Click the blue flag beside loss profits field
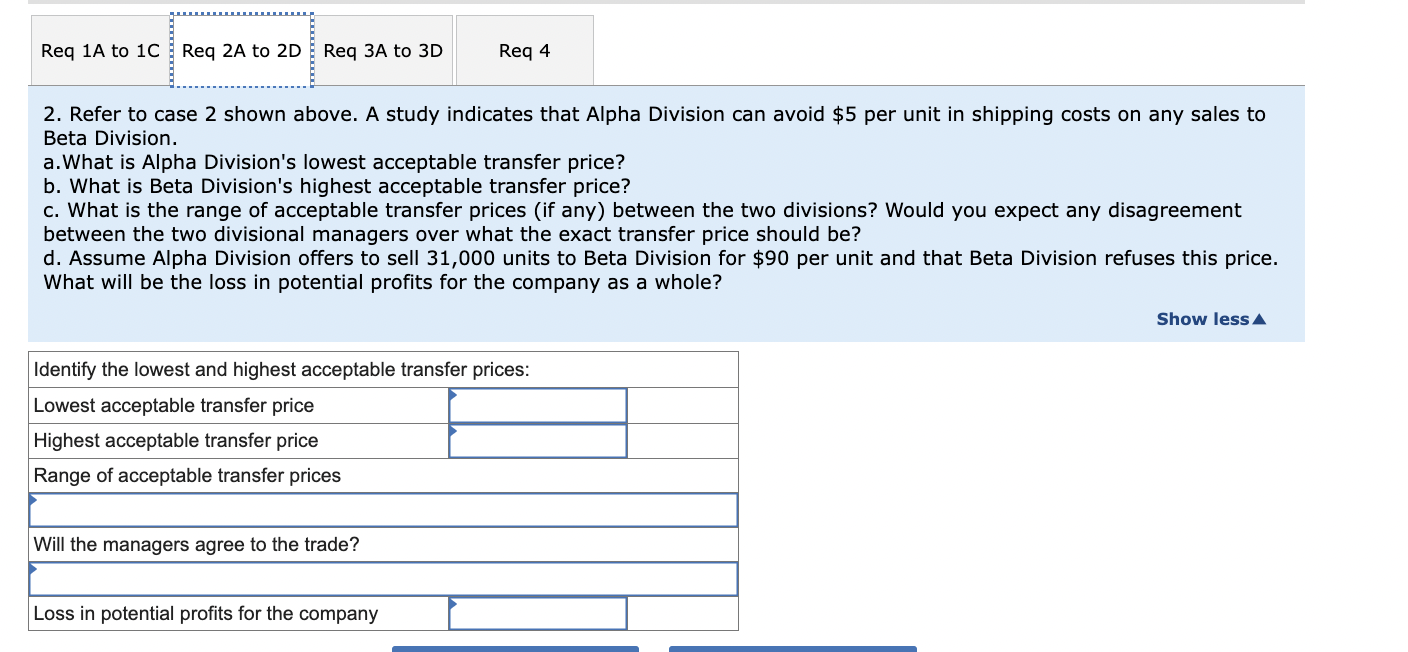This screenshot has width=1408, height=652. point(453,602)
